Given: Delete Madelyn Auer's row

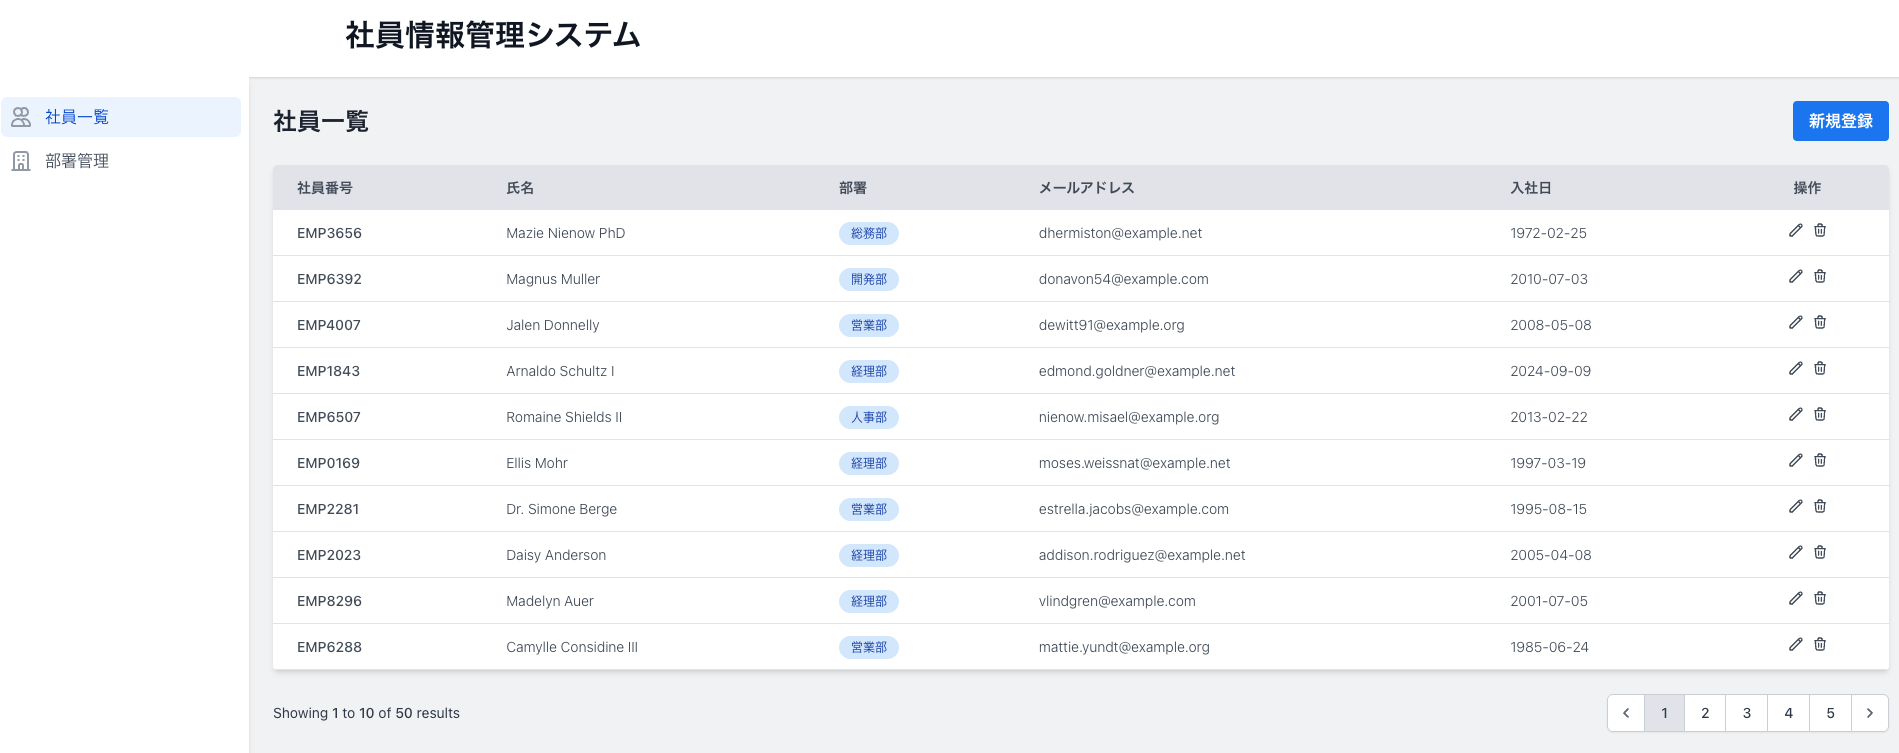Looking at the screenshot, I should (x=1820, y=599).
